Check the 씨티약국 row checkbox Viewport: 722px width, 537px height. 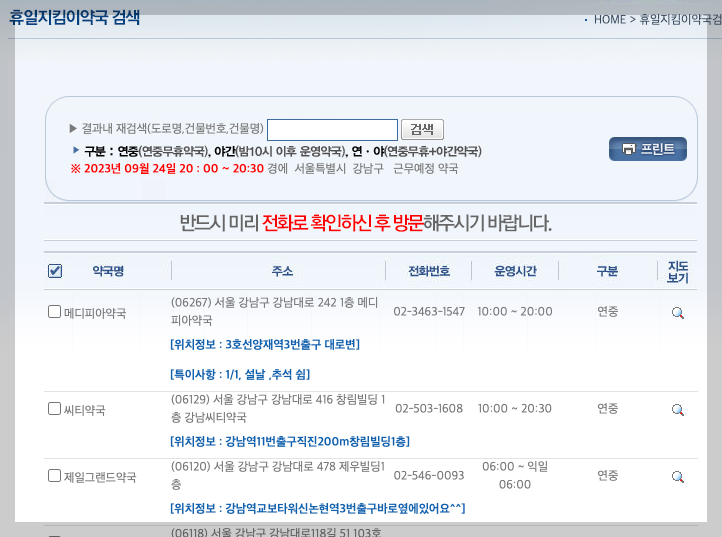(x=54, y=409)
